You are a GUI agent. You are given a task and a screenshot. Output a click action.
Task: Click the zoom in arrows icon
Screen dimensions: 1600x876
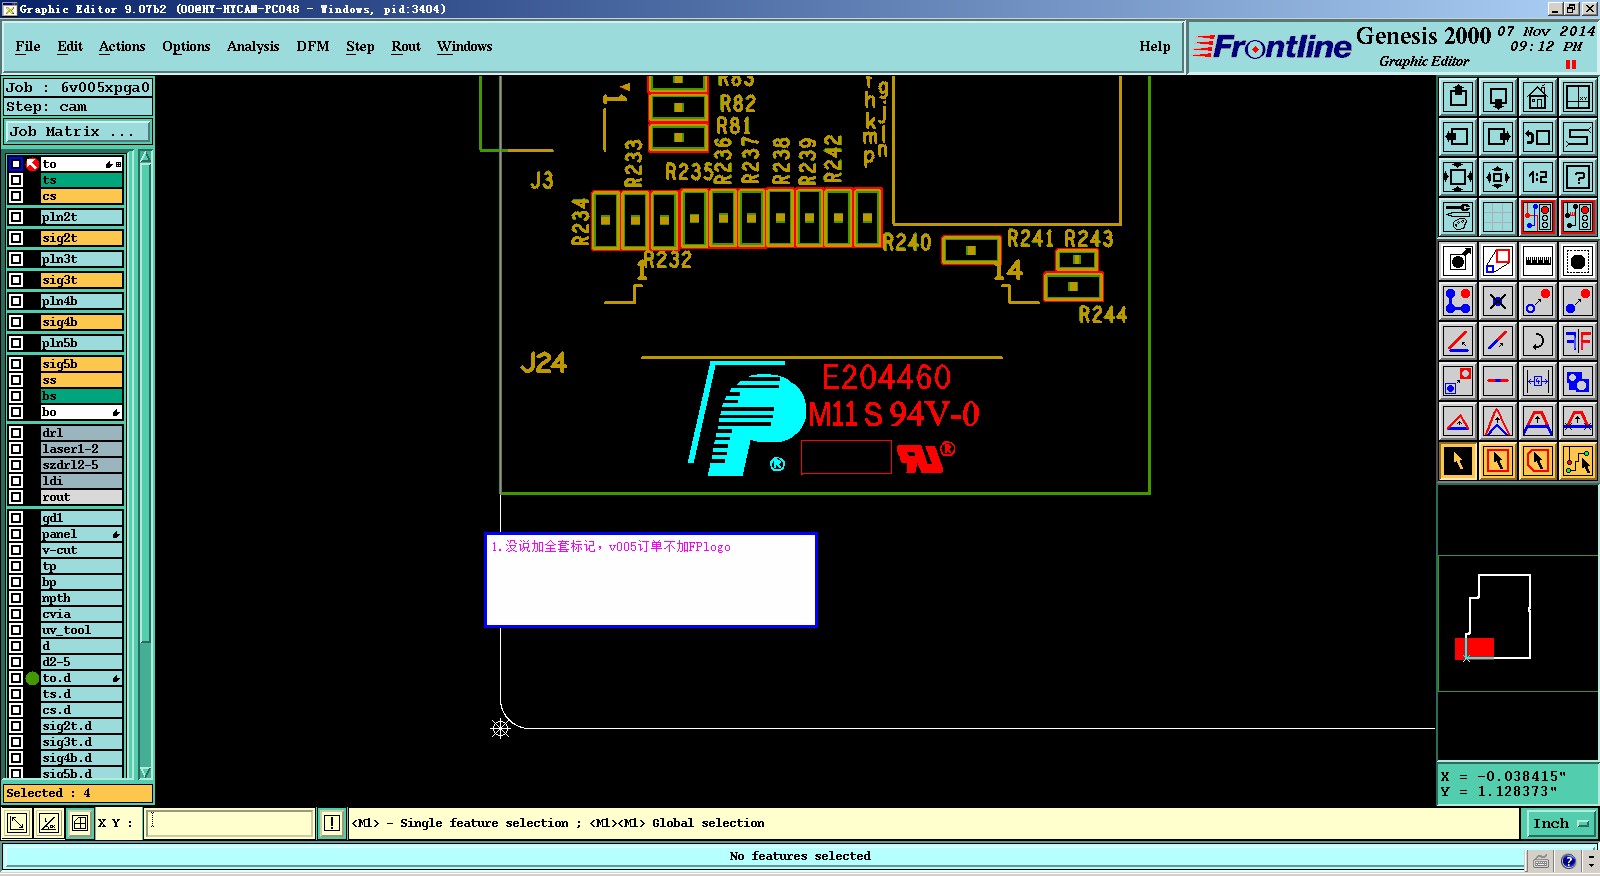tap(1458, 177)
